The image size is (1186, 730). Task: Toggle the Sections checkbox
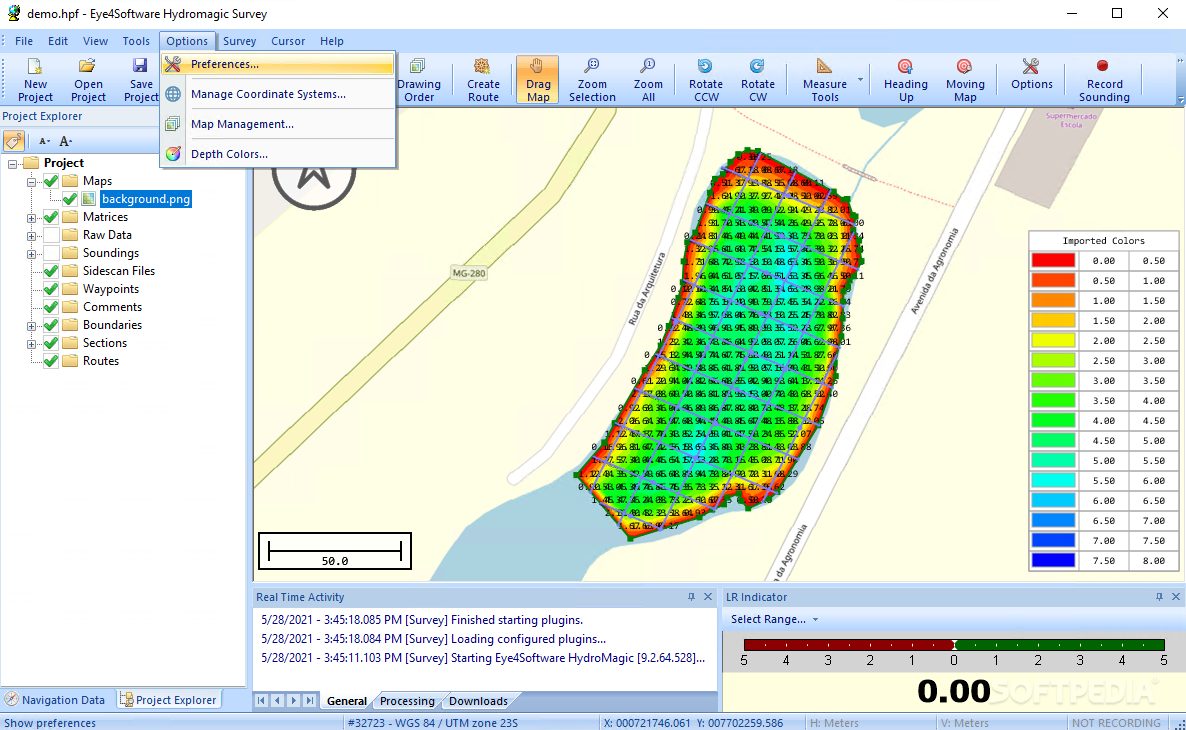[51, 343]
